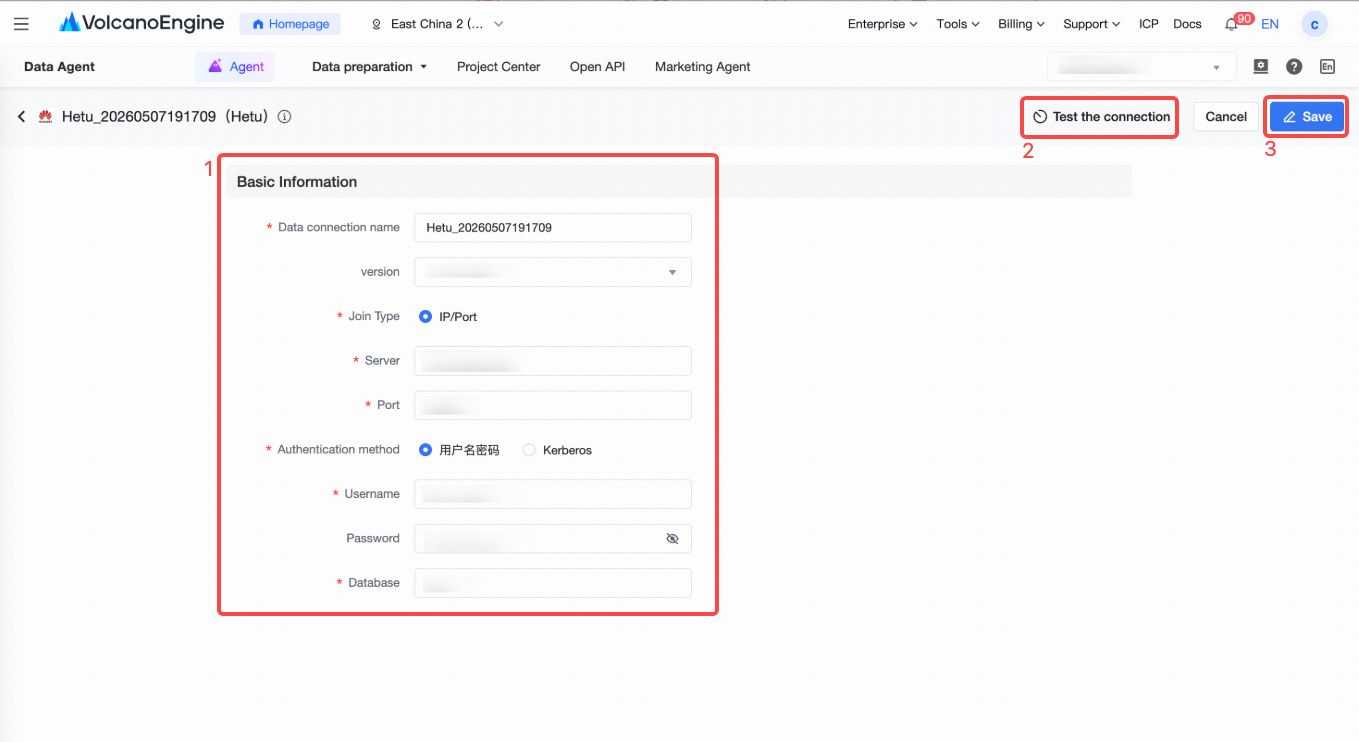
Task: Click the user avatar icon
Action: [x=1314, y=25]
